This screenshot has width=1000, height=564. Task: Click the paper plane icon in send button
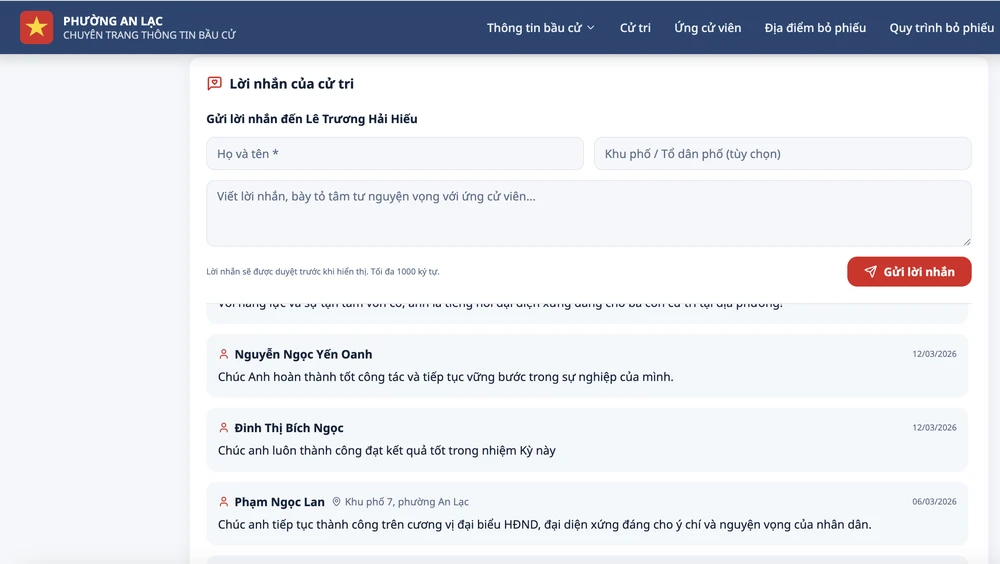pyautogui.click(x=870, y=272)
